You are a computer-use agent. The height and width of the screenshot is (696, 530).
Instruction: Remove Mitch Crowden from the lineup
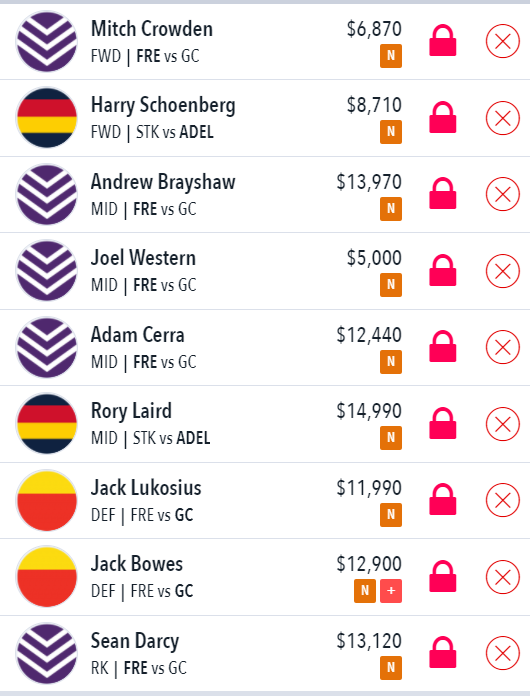(x=502, y=41)
